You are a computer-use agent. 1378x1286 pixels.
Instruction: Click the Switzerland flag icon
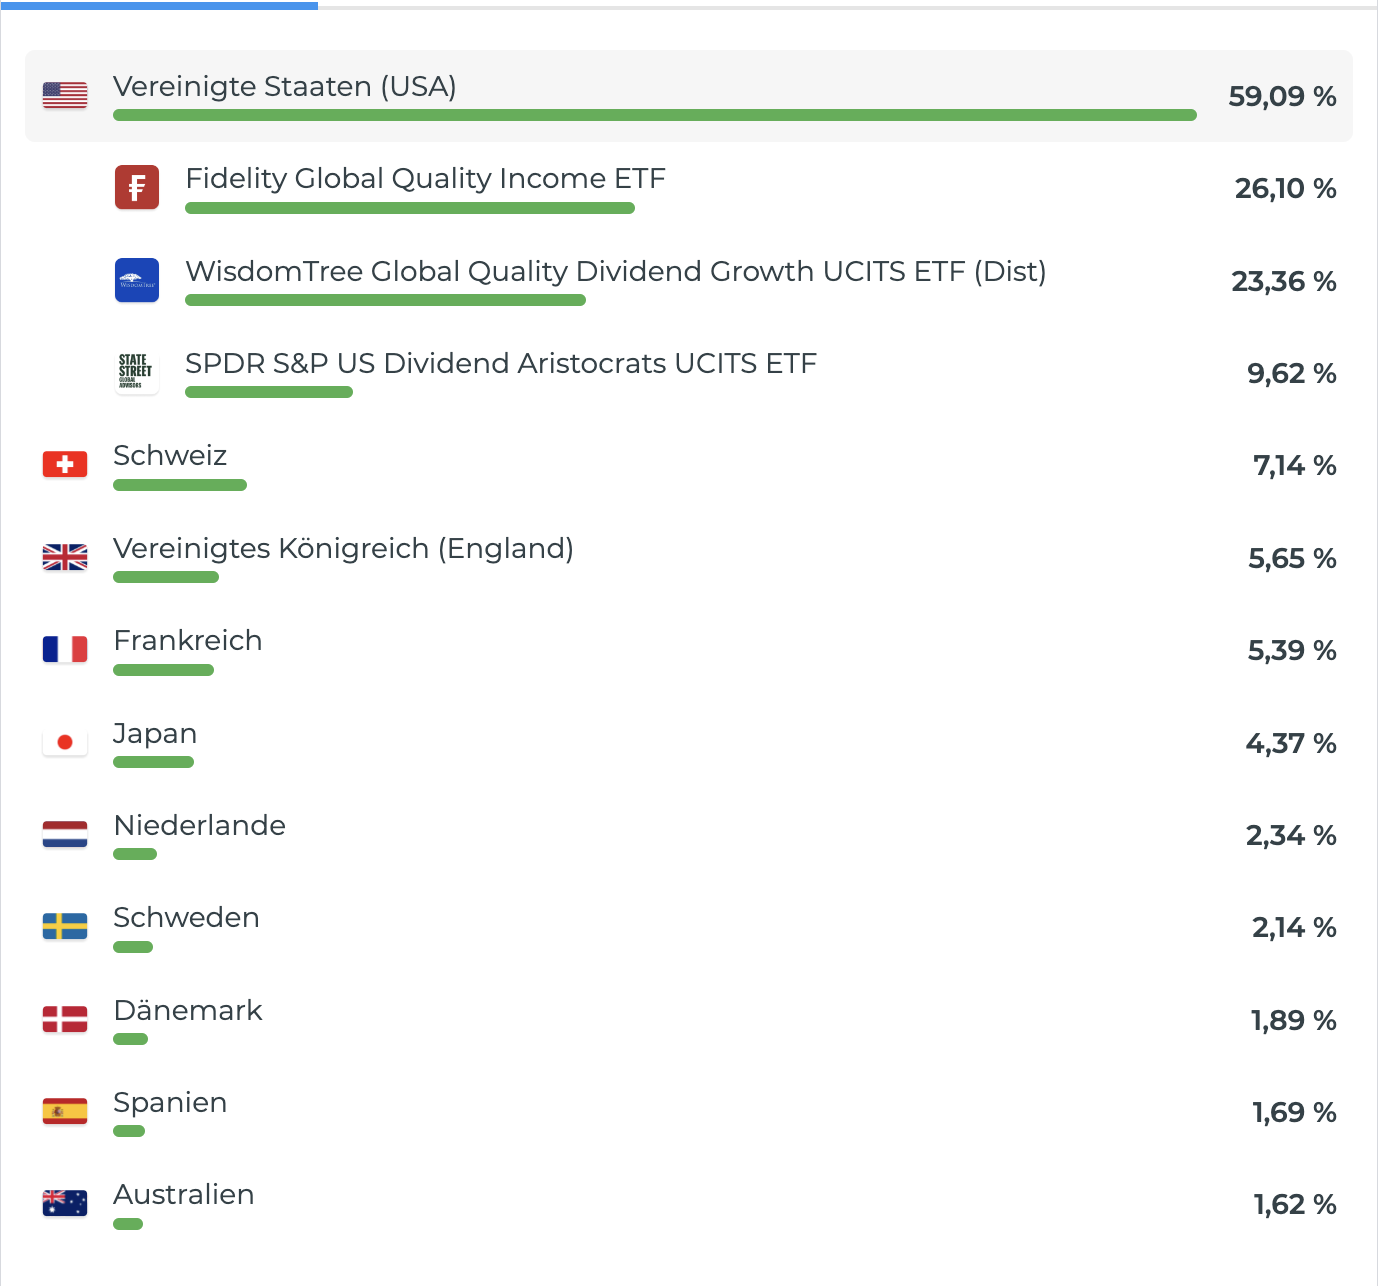(65, 464)
